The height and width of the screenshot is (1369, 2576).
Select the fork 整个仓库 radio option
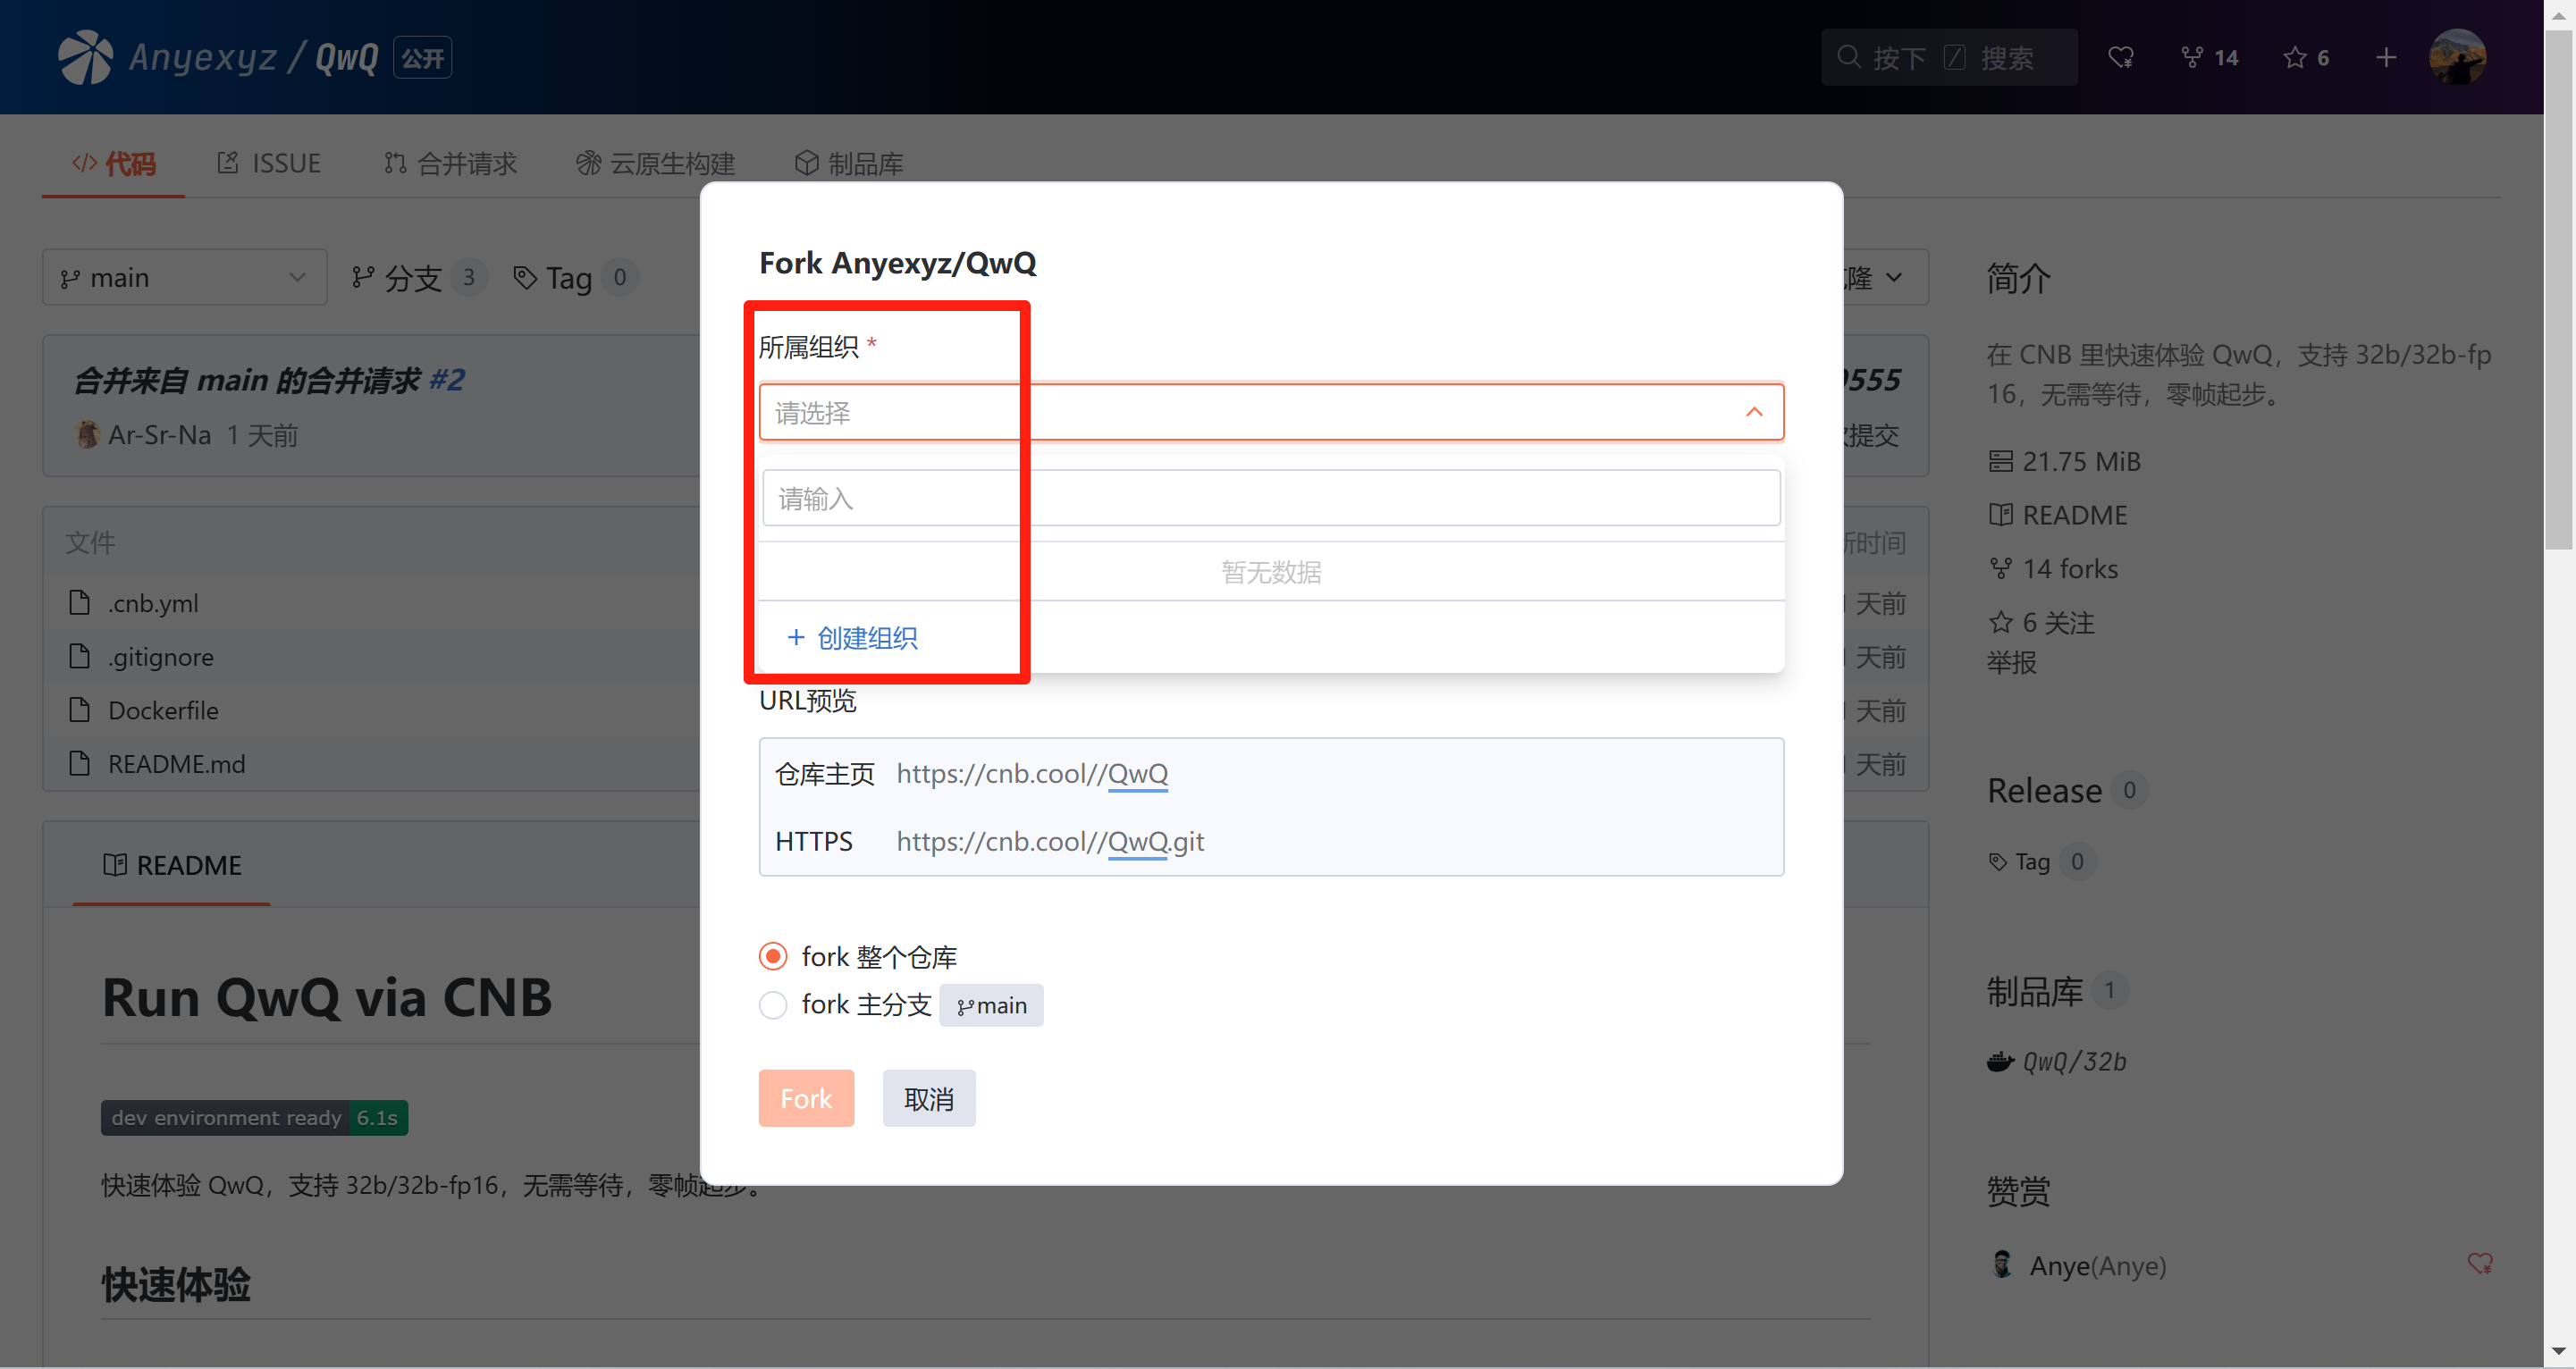coord(773,956)
